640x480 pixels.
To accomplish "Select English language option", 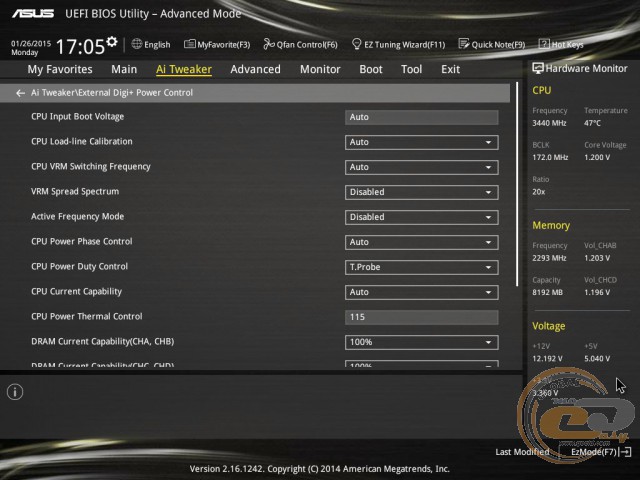I will (157, 44).
